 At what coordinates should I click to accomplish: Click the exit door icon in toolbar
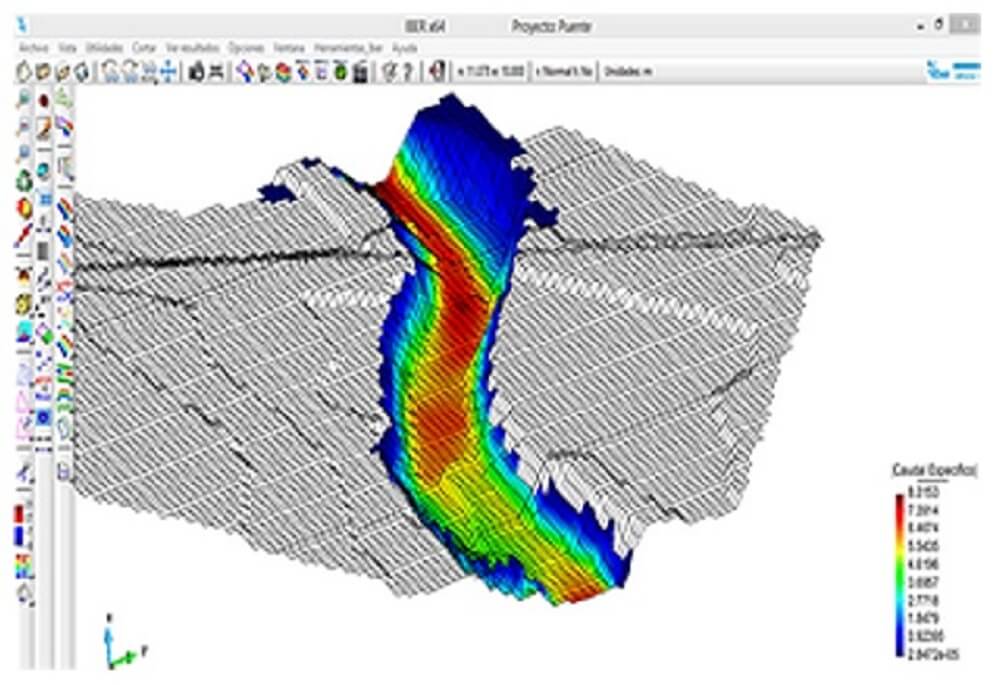tap(436, 71)
